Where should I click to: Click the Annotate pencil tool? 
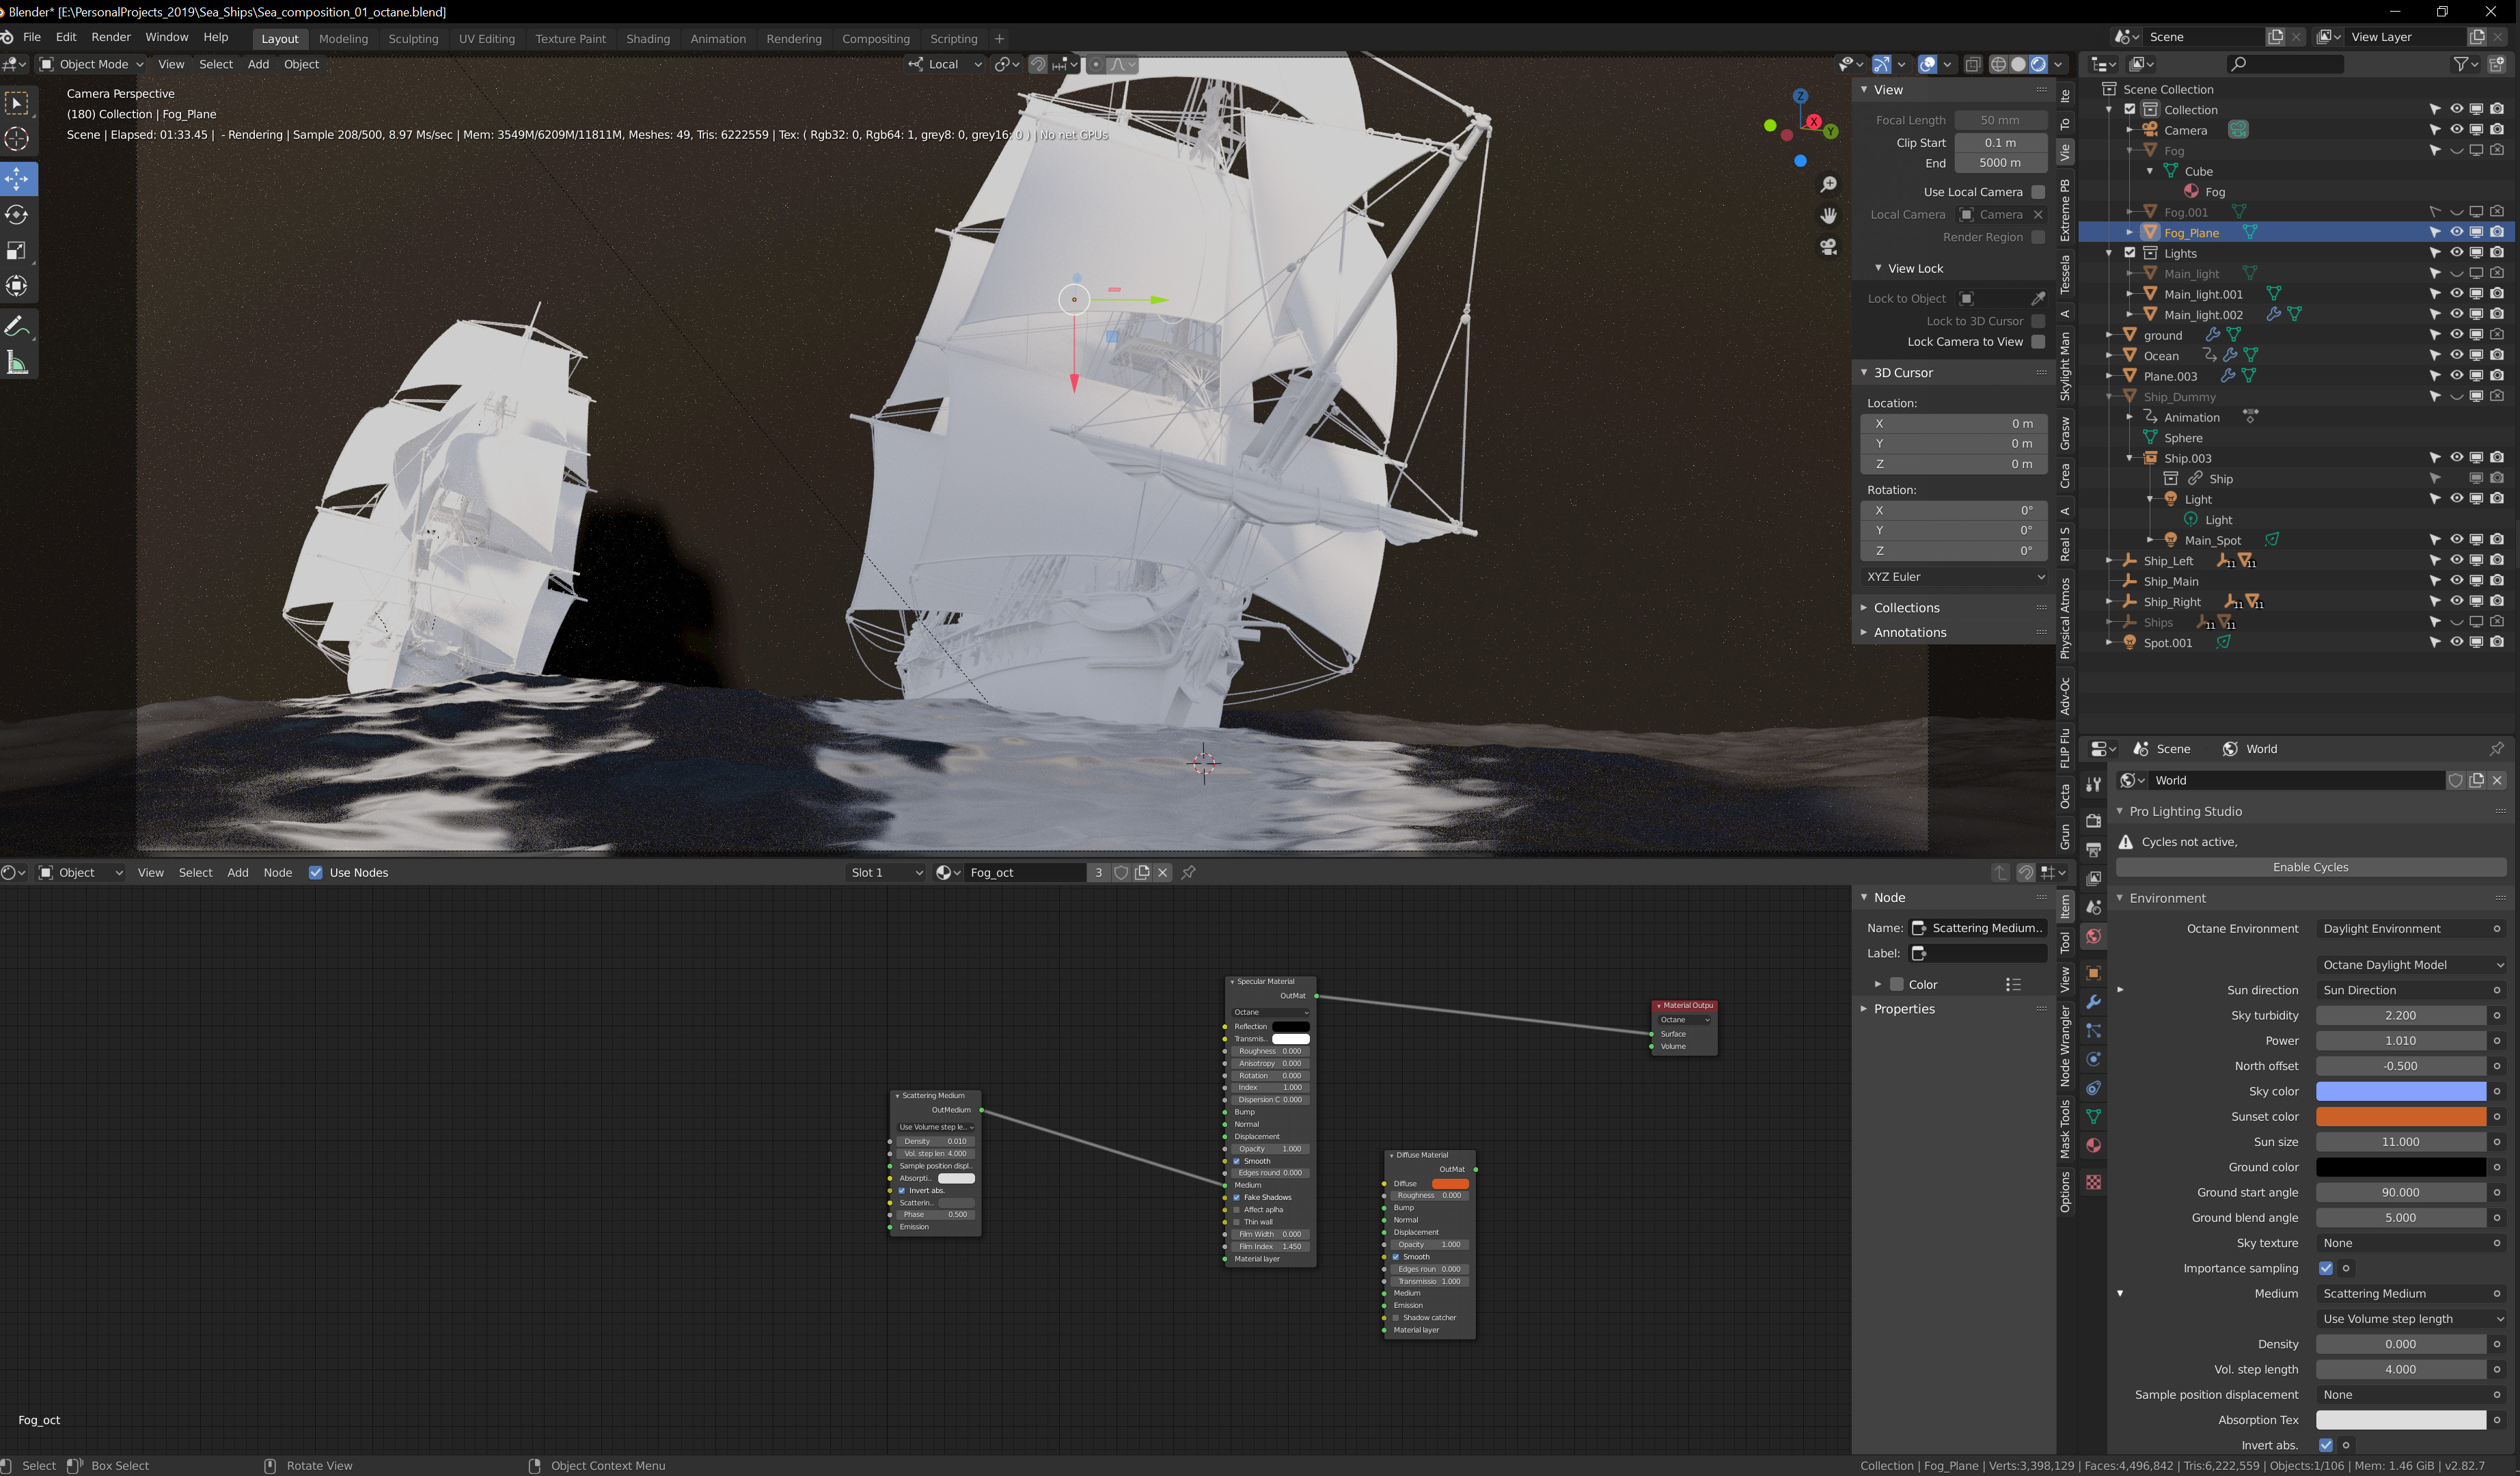point(17,327)
